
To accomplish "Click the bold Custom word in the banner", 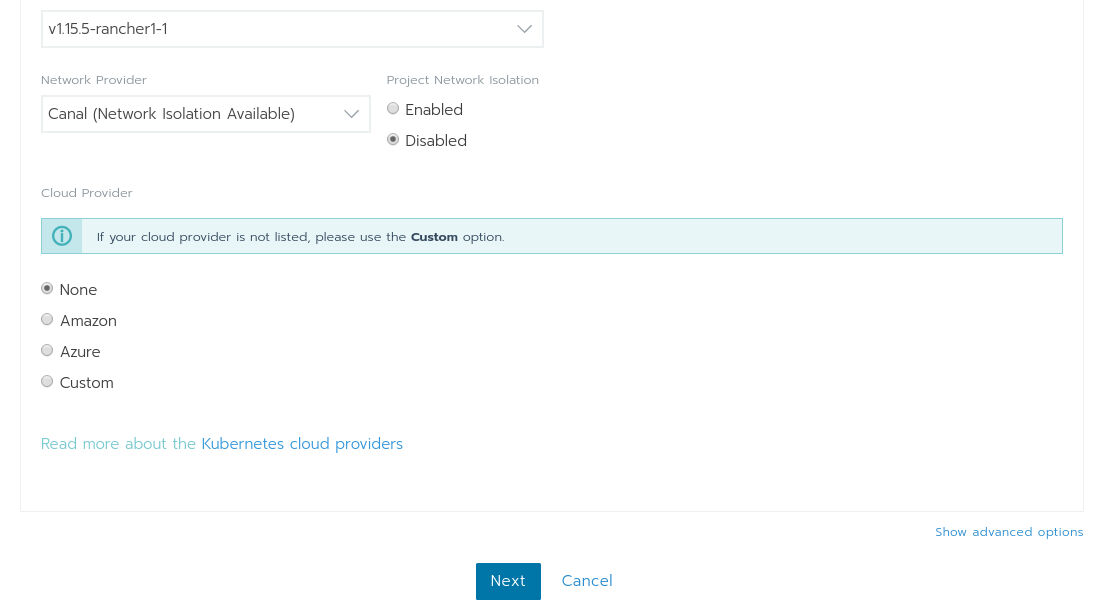I will (434, 237).
